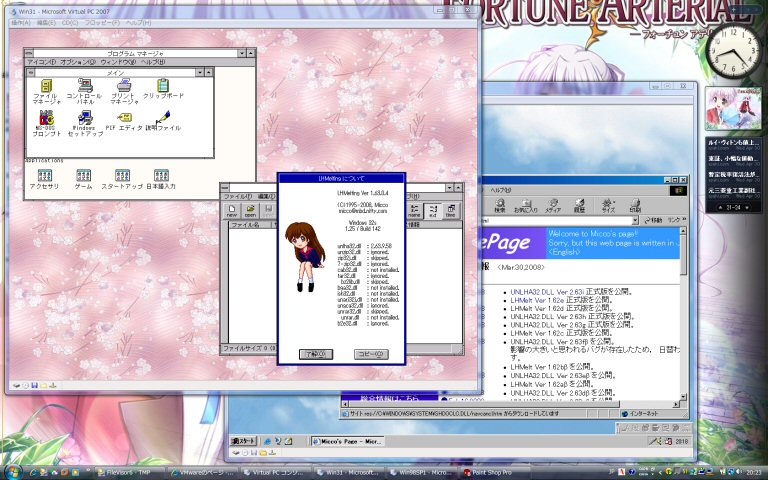Click the minimize arrow of プログラム マネージャ window
The width and height of the screenshot is (768, 480).
(241, 53)
